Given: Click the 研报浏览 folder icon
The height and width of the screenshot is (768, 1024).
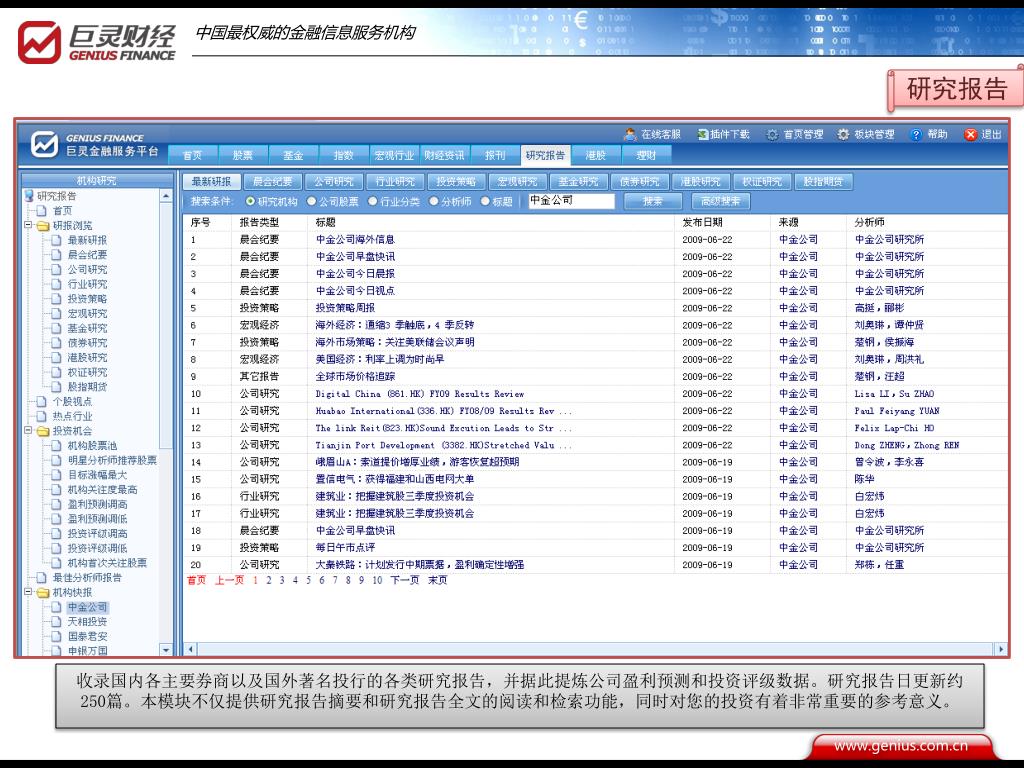Looking at the screenshot, I should [x=44, y=225].
